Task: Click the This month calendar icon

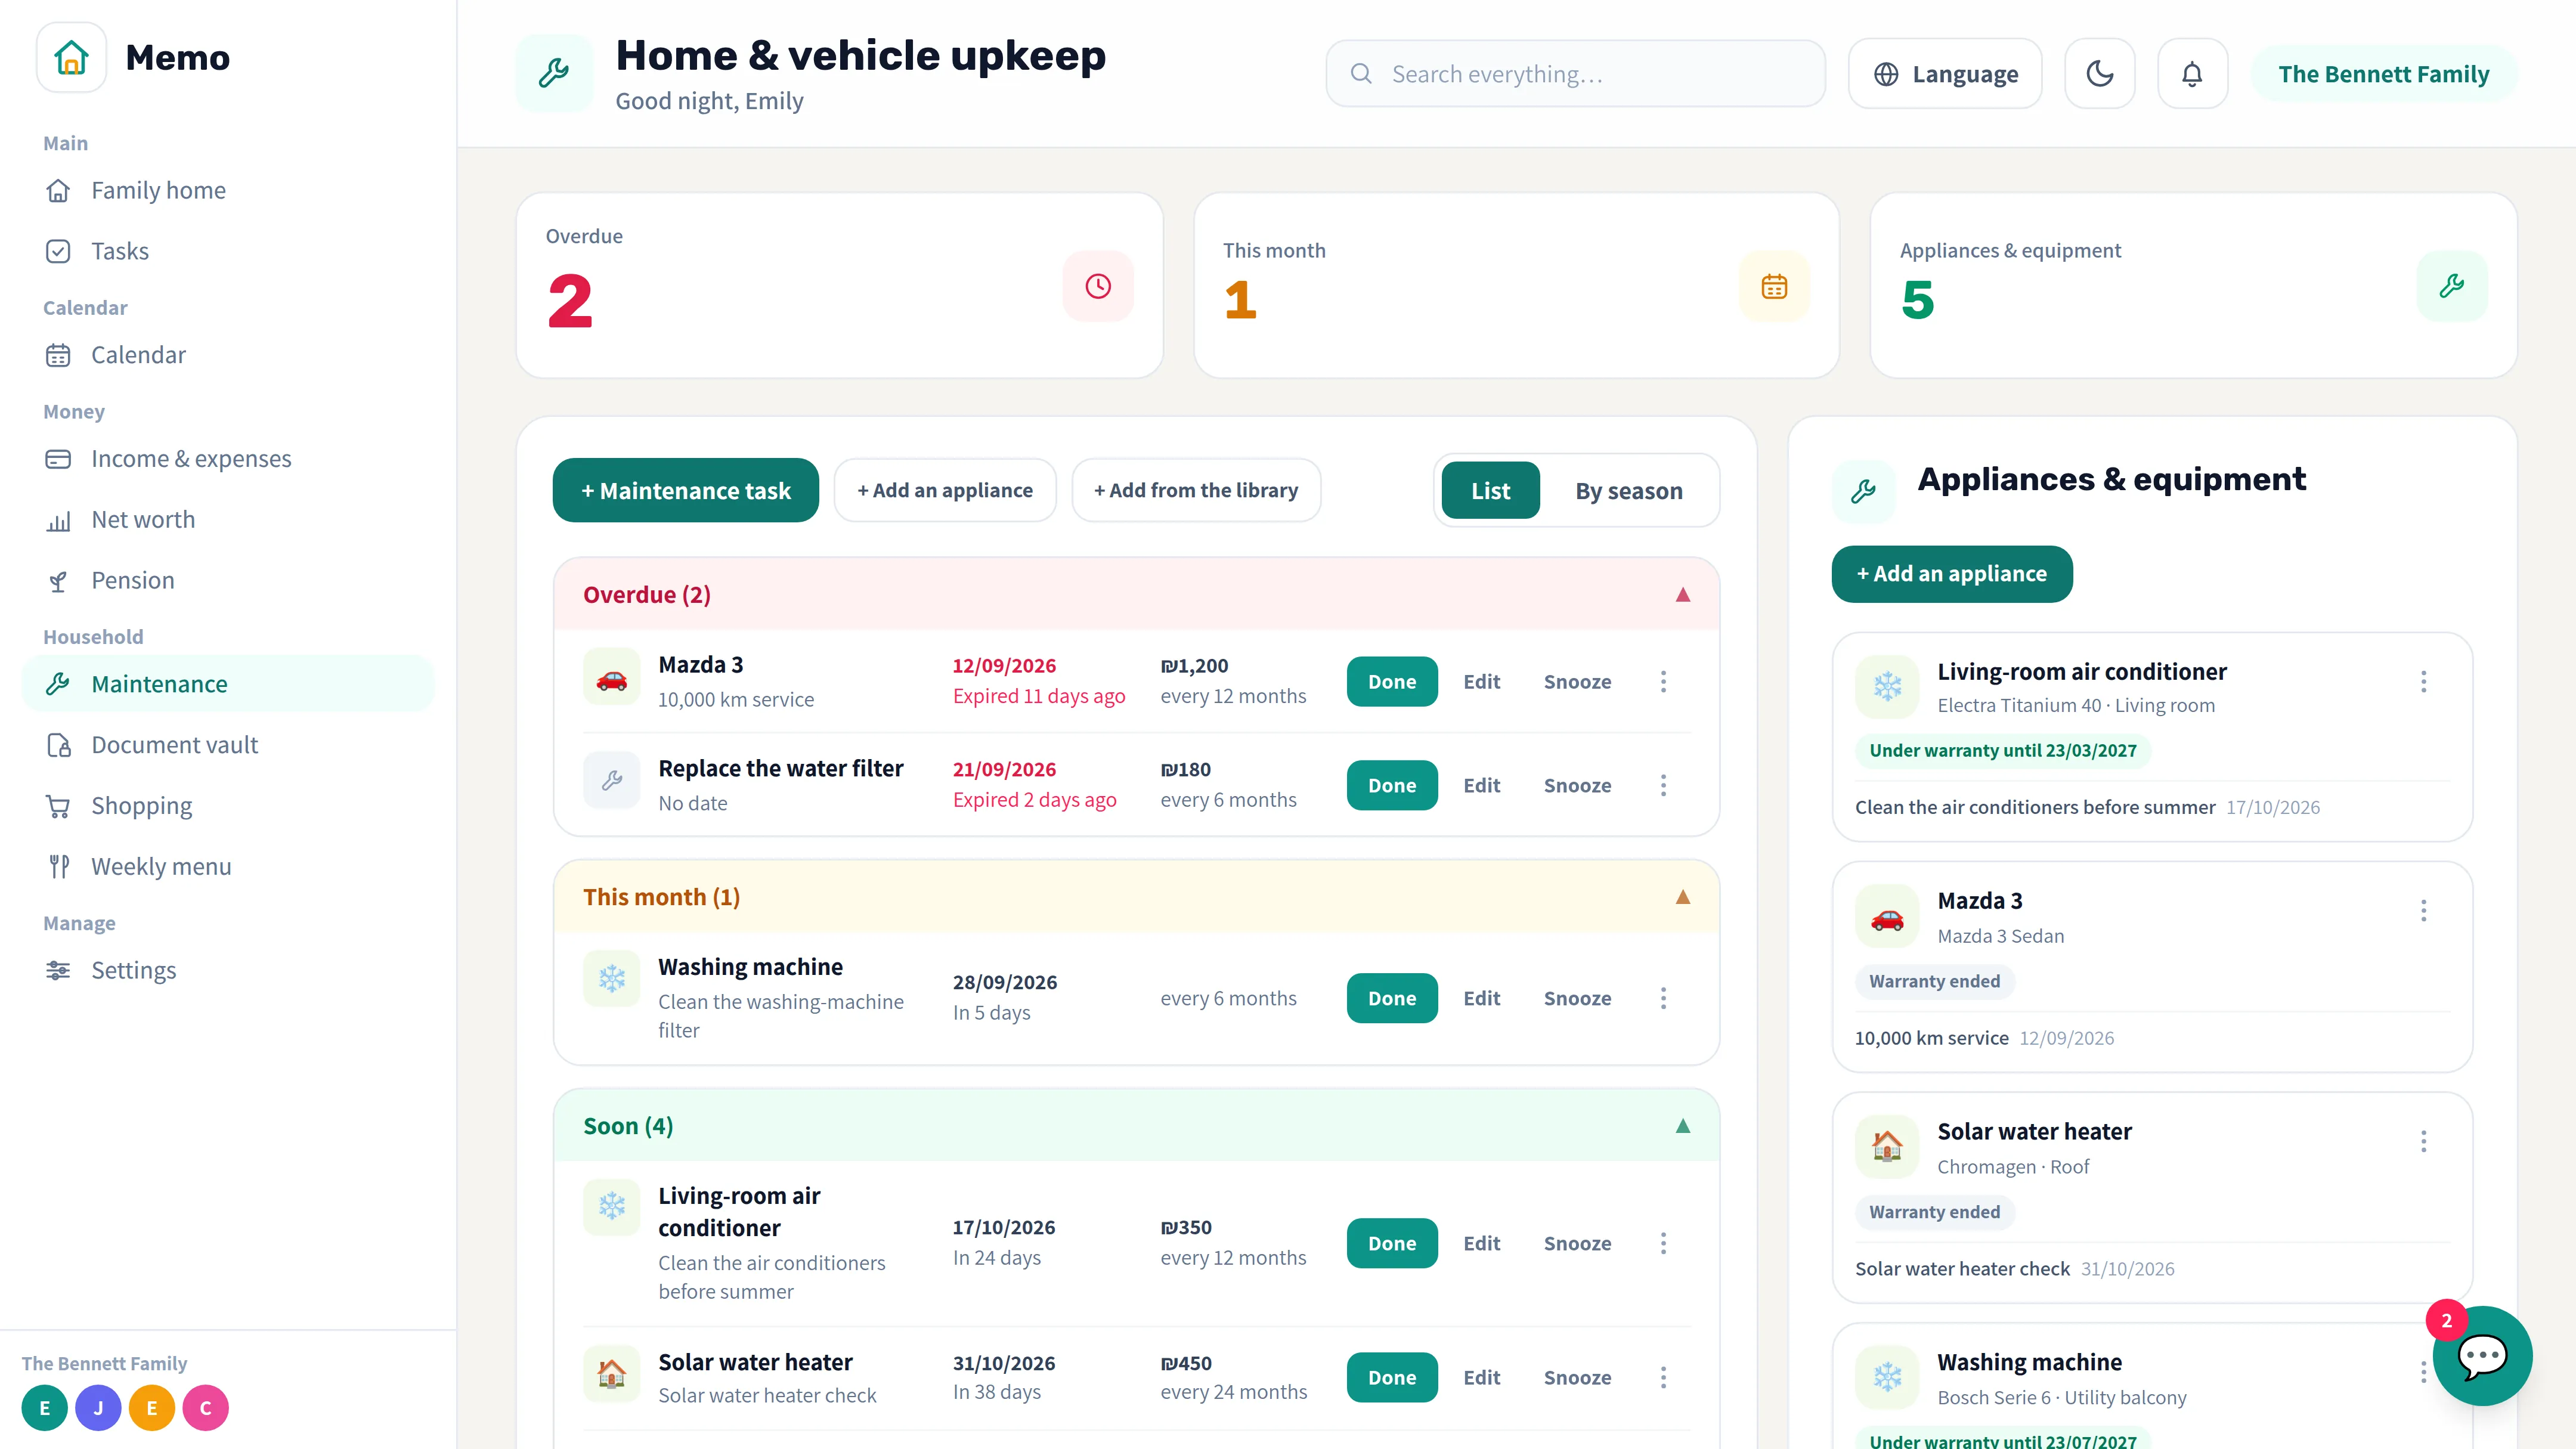Action: [x=1774, y=287]
